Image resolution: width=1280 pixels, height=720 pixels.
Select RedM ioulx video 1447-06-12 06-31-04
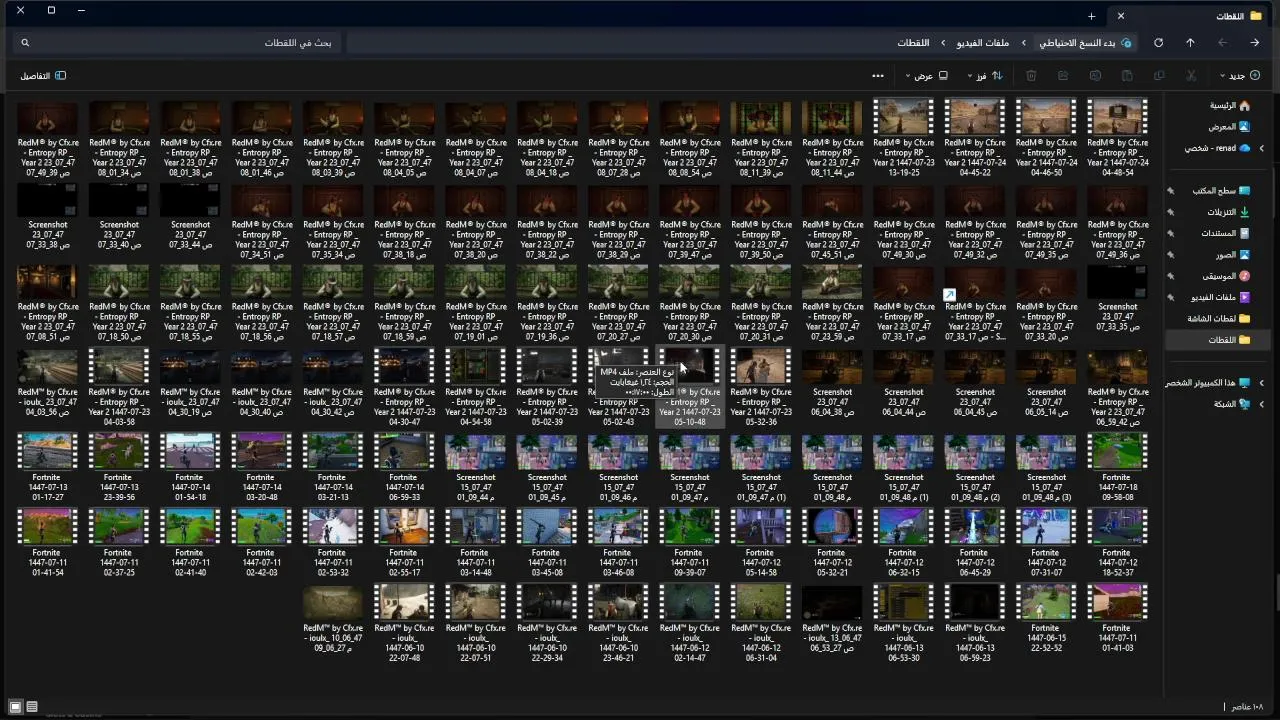(760, 623)
